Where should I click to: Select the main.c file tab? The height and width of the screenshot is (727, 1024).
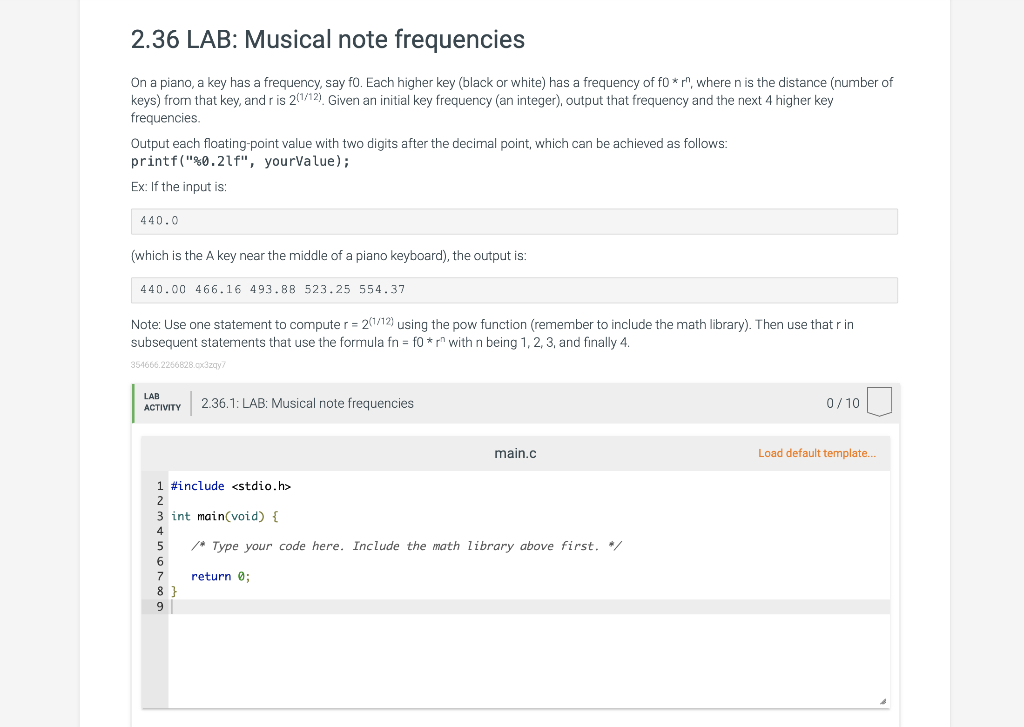tap(515, 453)
